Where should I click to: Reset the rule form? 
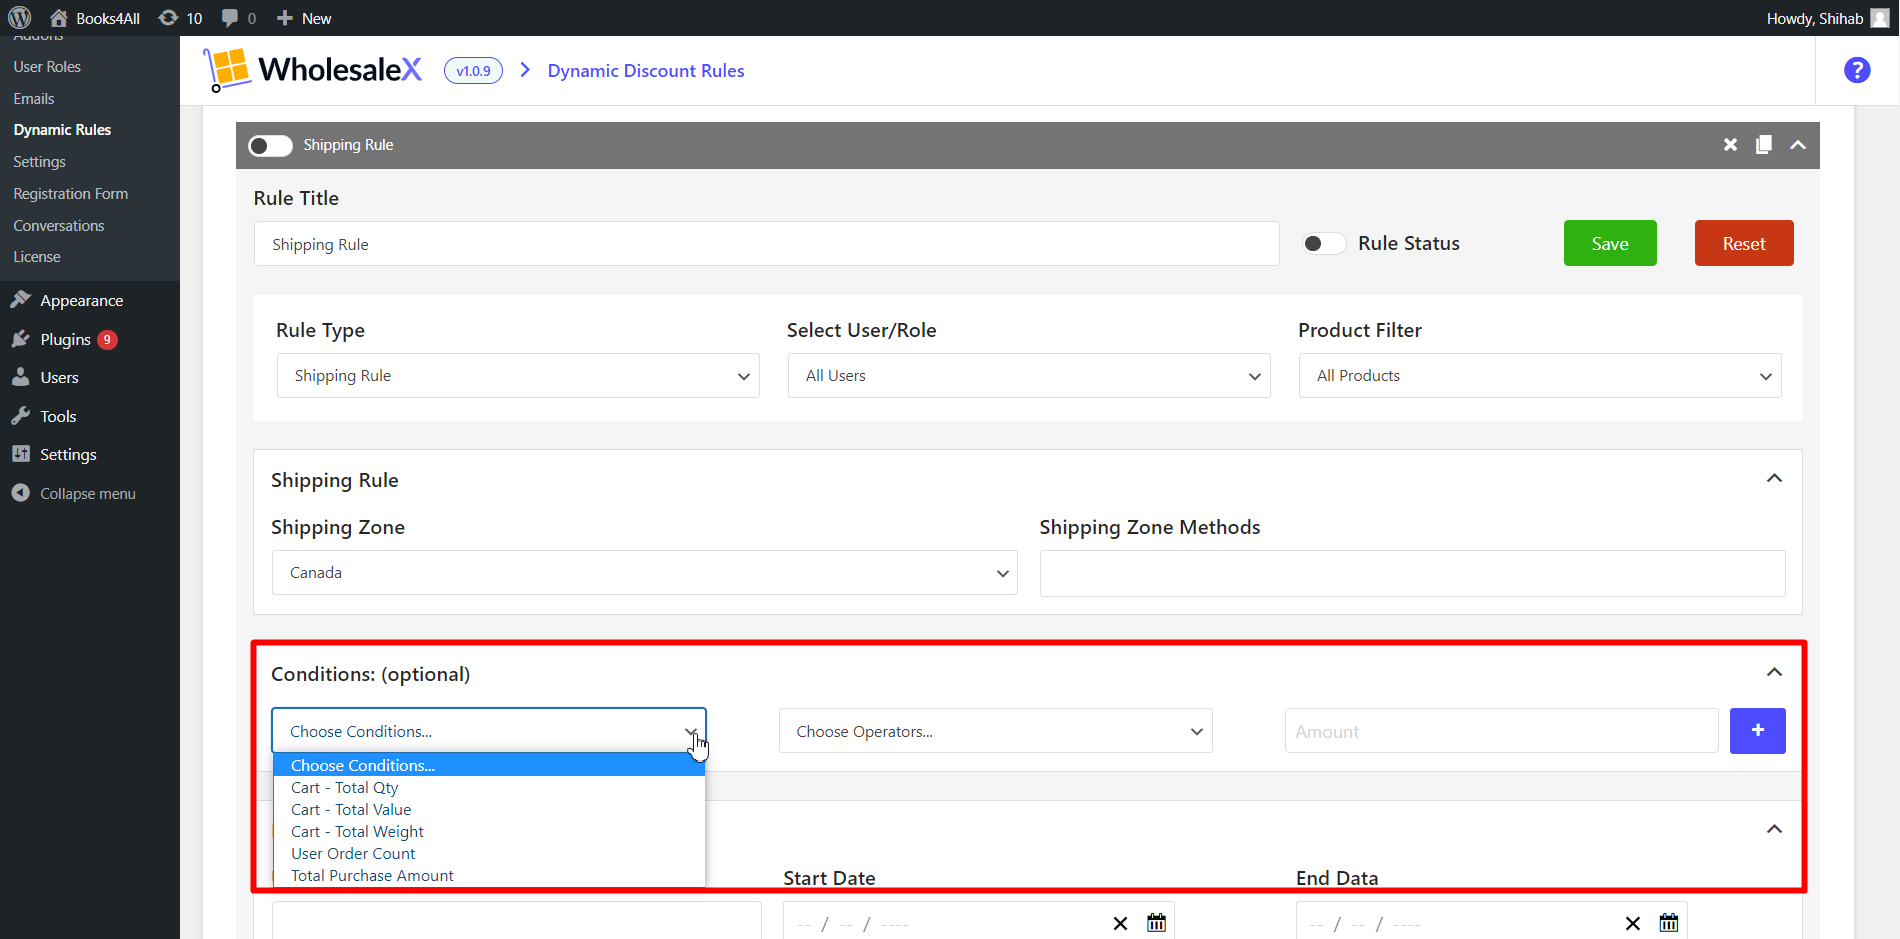click(x=1743, y=243)
